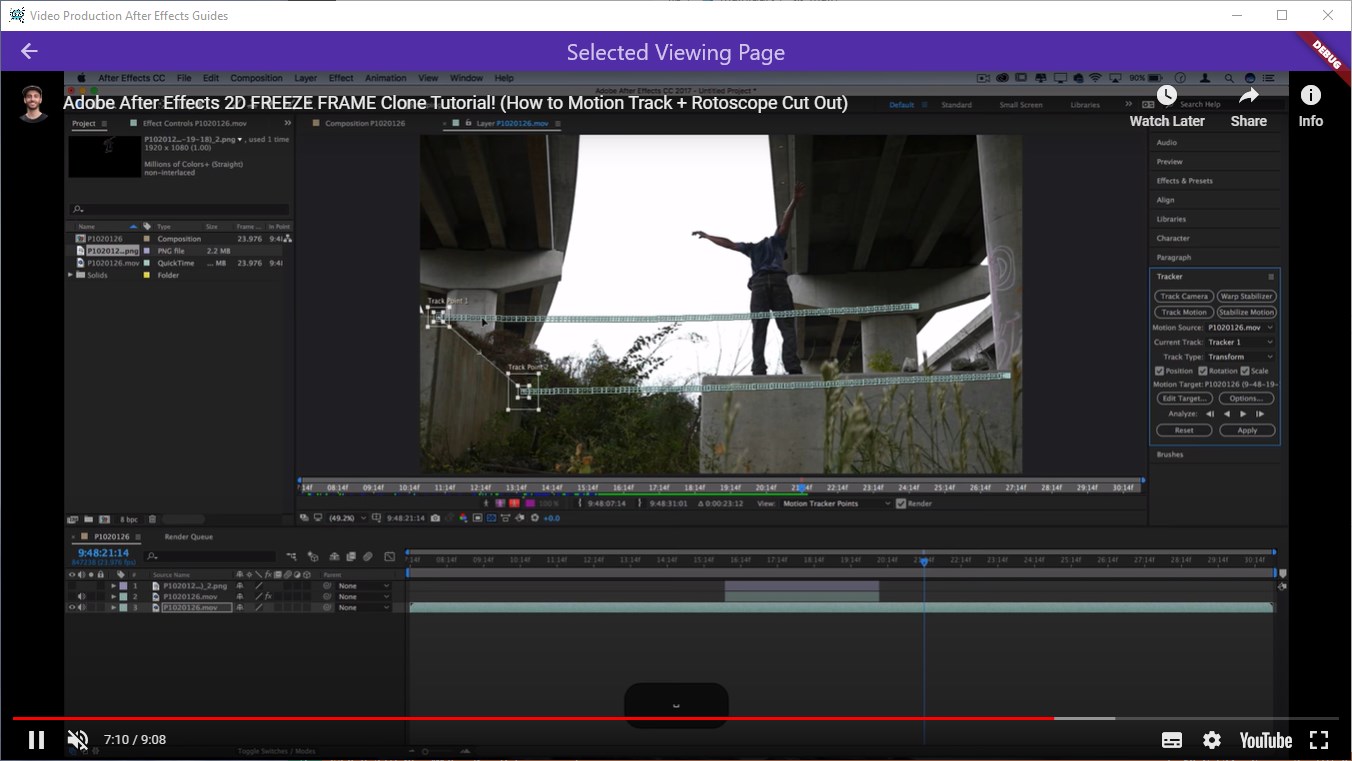The height and width of the screenshot is (761, 1352).
Task: Analyze one frame backward
Action: tap(1210, 414)
